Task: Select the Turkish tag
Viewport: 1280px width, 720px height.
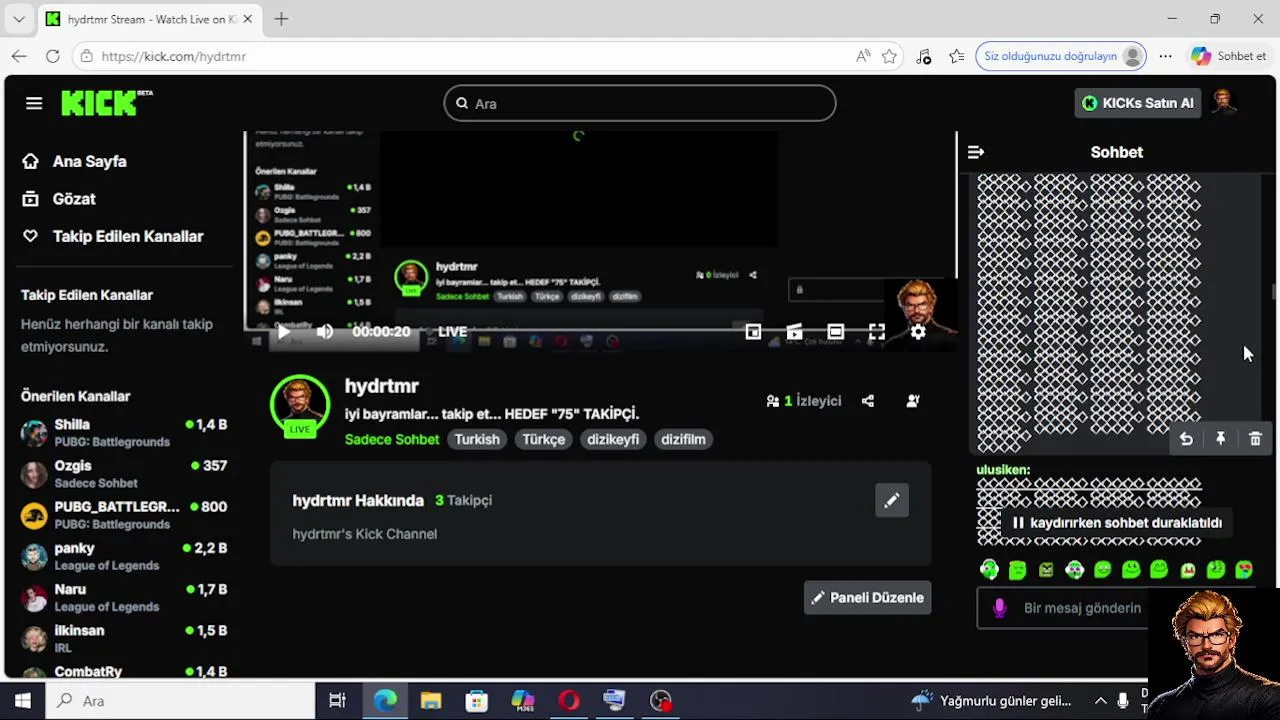Action: coord(477,439)
